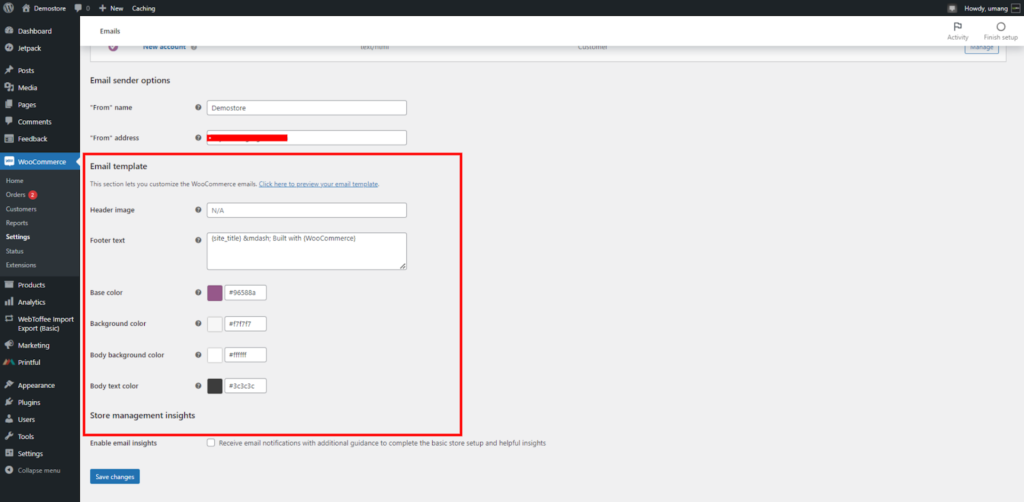
Task: Click help icon next to Base color
Action: point(199,292)
